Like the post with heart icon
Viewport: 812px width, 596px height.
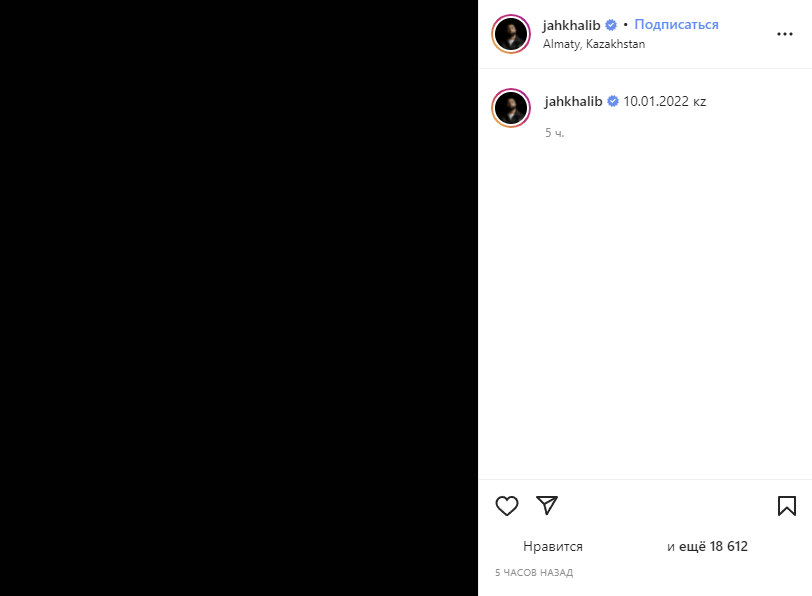click(506, 506)
